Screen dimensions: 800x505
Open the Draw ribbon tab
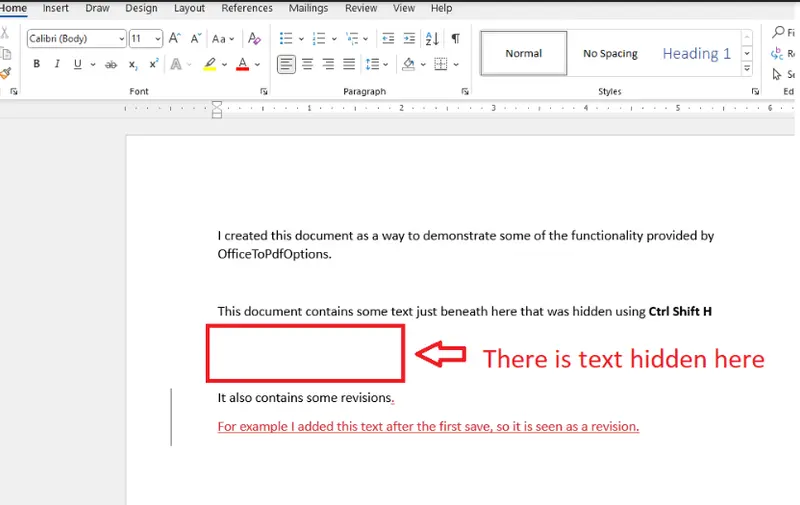tap(97, 8)
